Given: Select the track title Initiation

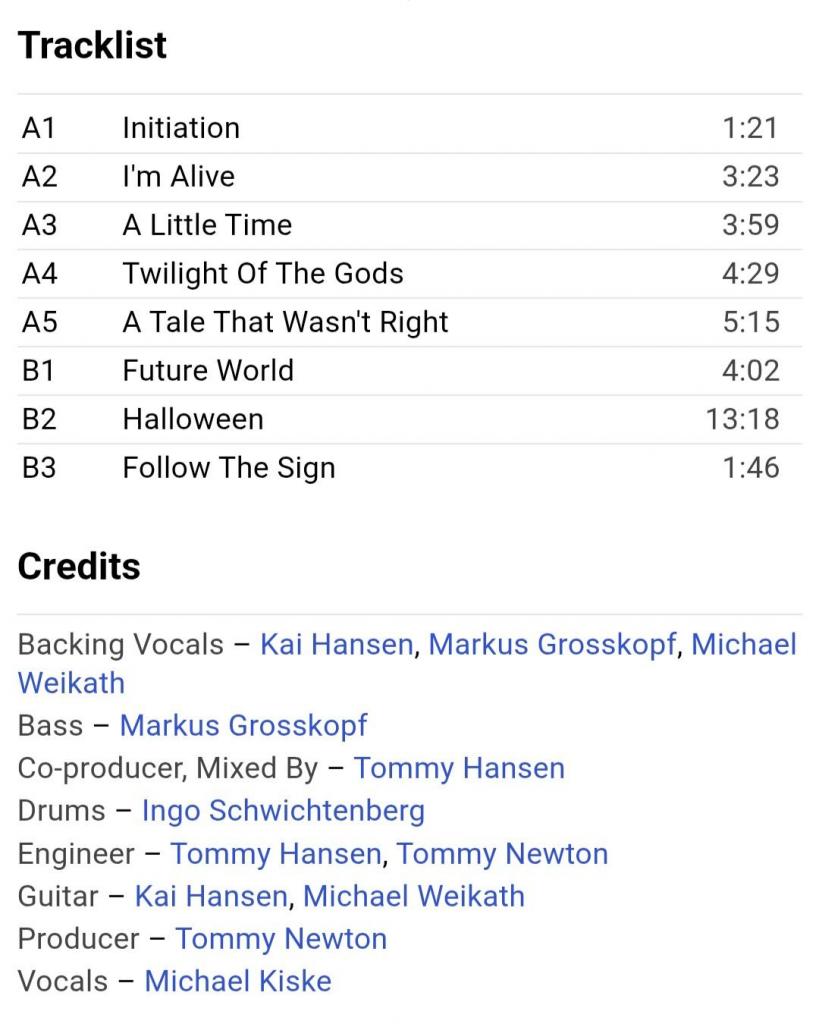Looking at the screenshot, I should [x=181, y=128].
